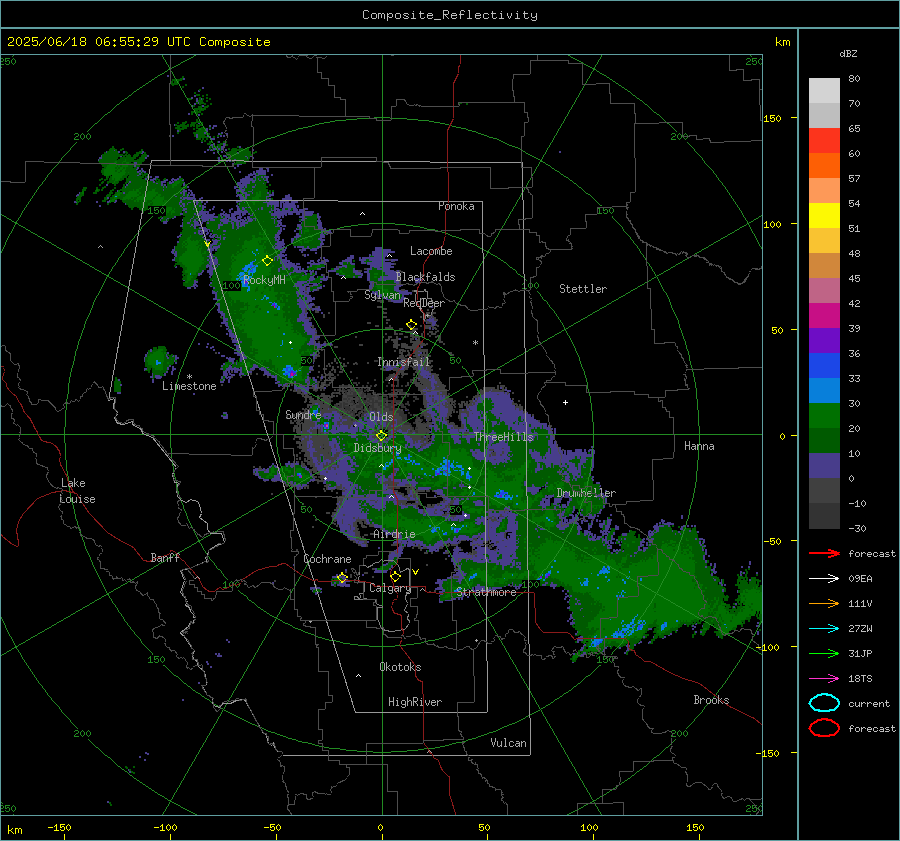Click the RedDeer map label
The height and width of the screenshot is (841, 900).
(x=424, y=303)
